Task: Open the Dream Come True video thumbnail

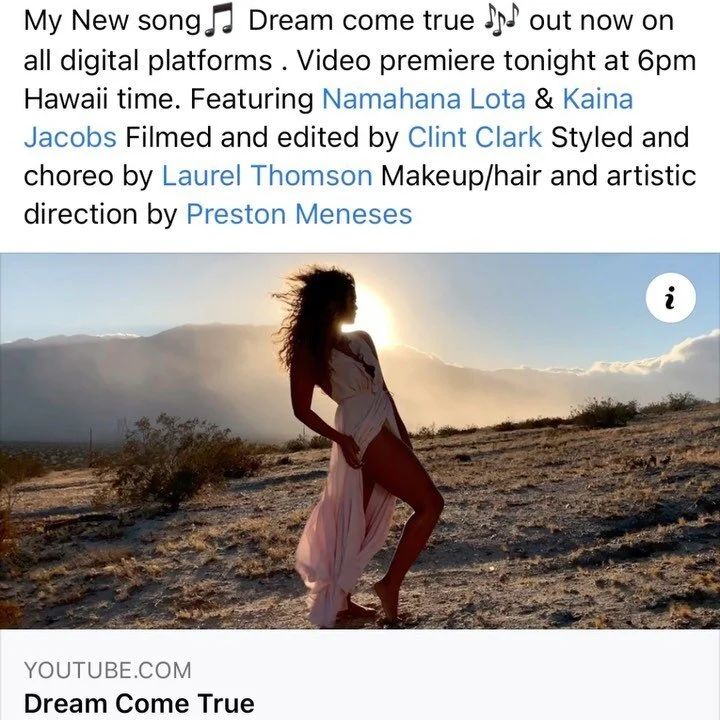Action: tap(360, 440)
